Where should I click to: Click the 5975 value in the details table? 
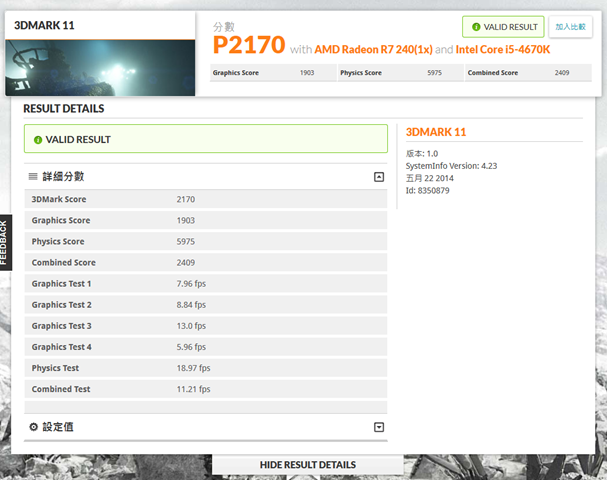[186, 242]
